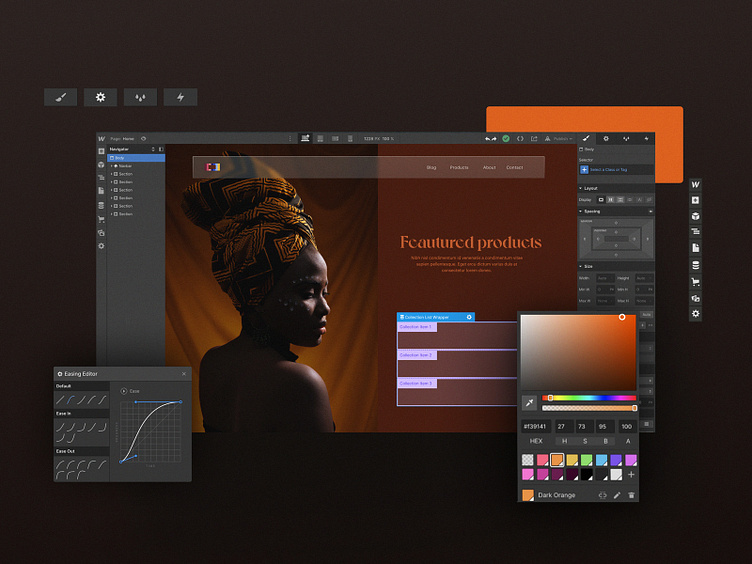The image size is (752, 564).
Task: Click the Webflow W logo in designer top bar
Action: tap(102, 139)
